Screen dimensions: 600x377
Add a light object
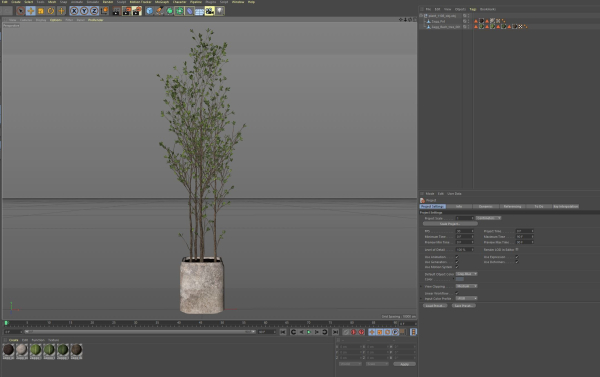point(220,11)
